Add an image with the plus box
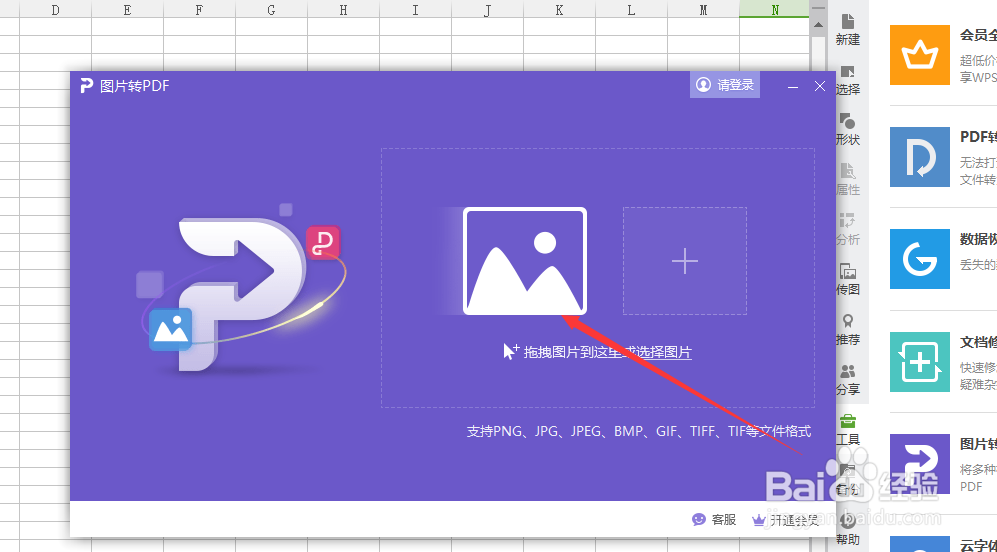Screen dimensions: 997x552 point(685,261)
